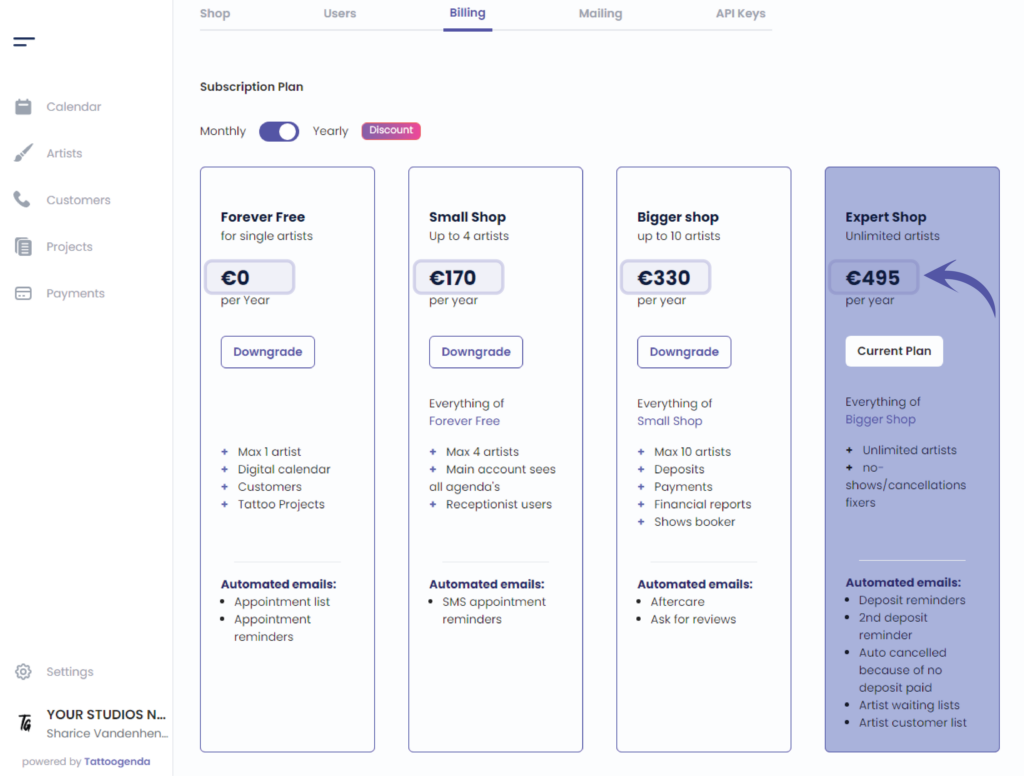Follow the Forever Free link in Small Shop
The height and width of the screenshot is (776, 1024).
coord(464,421)
